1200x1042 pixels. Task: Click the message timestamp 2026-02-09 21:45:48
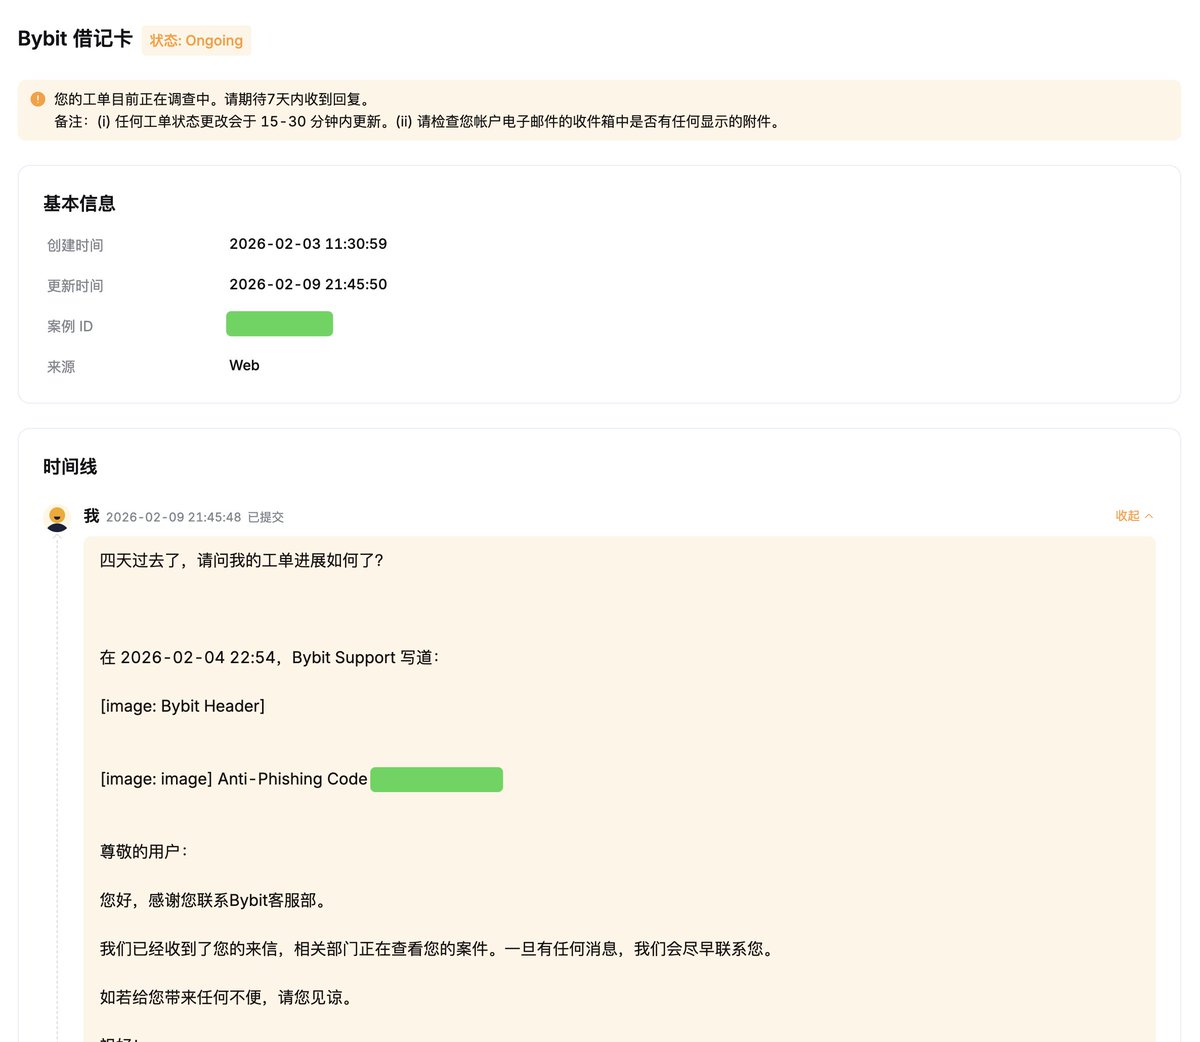pyautogui.click(x=174, y=517)
